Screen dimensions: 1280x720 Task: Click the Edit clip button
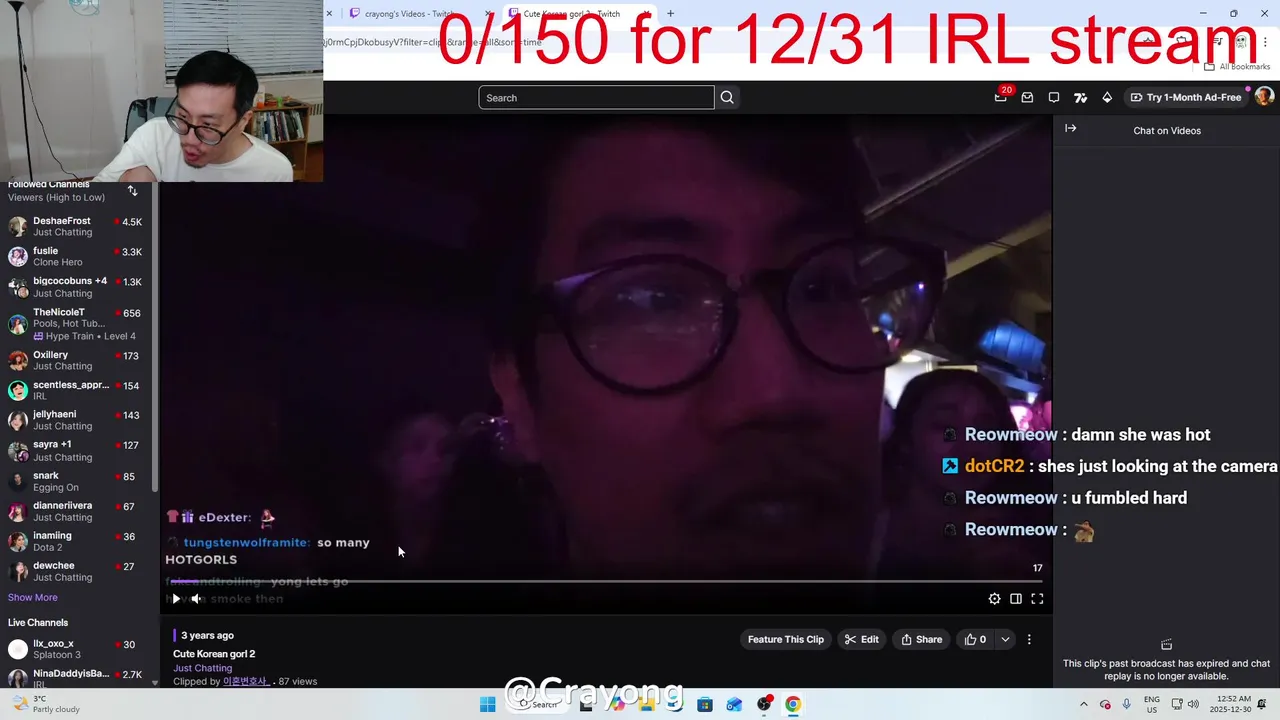[861, 639]
